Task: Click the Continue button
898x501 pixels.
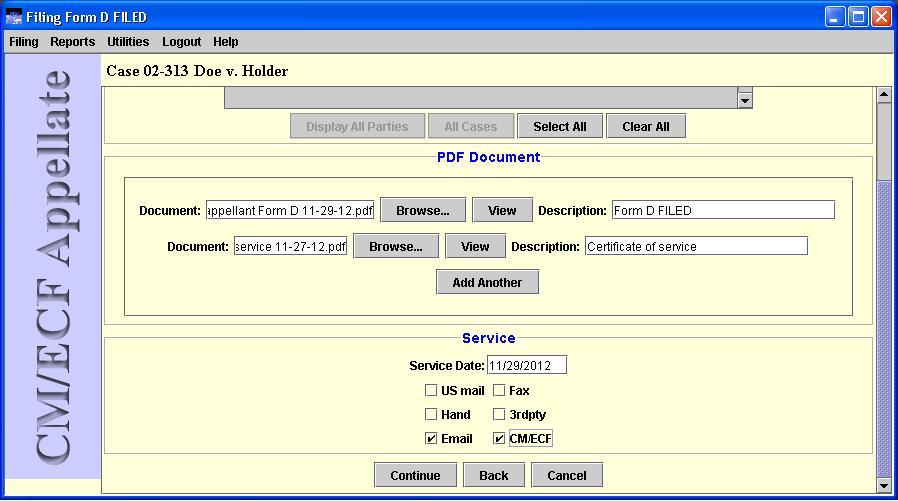Action: point(415,475)
